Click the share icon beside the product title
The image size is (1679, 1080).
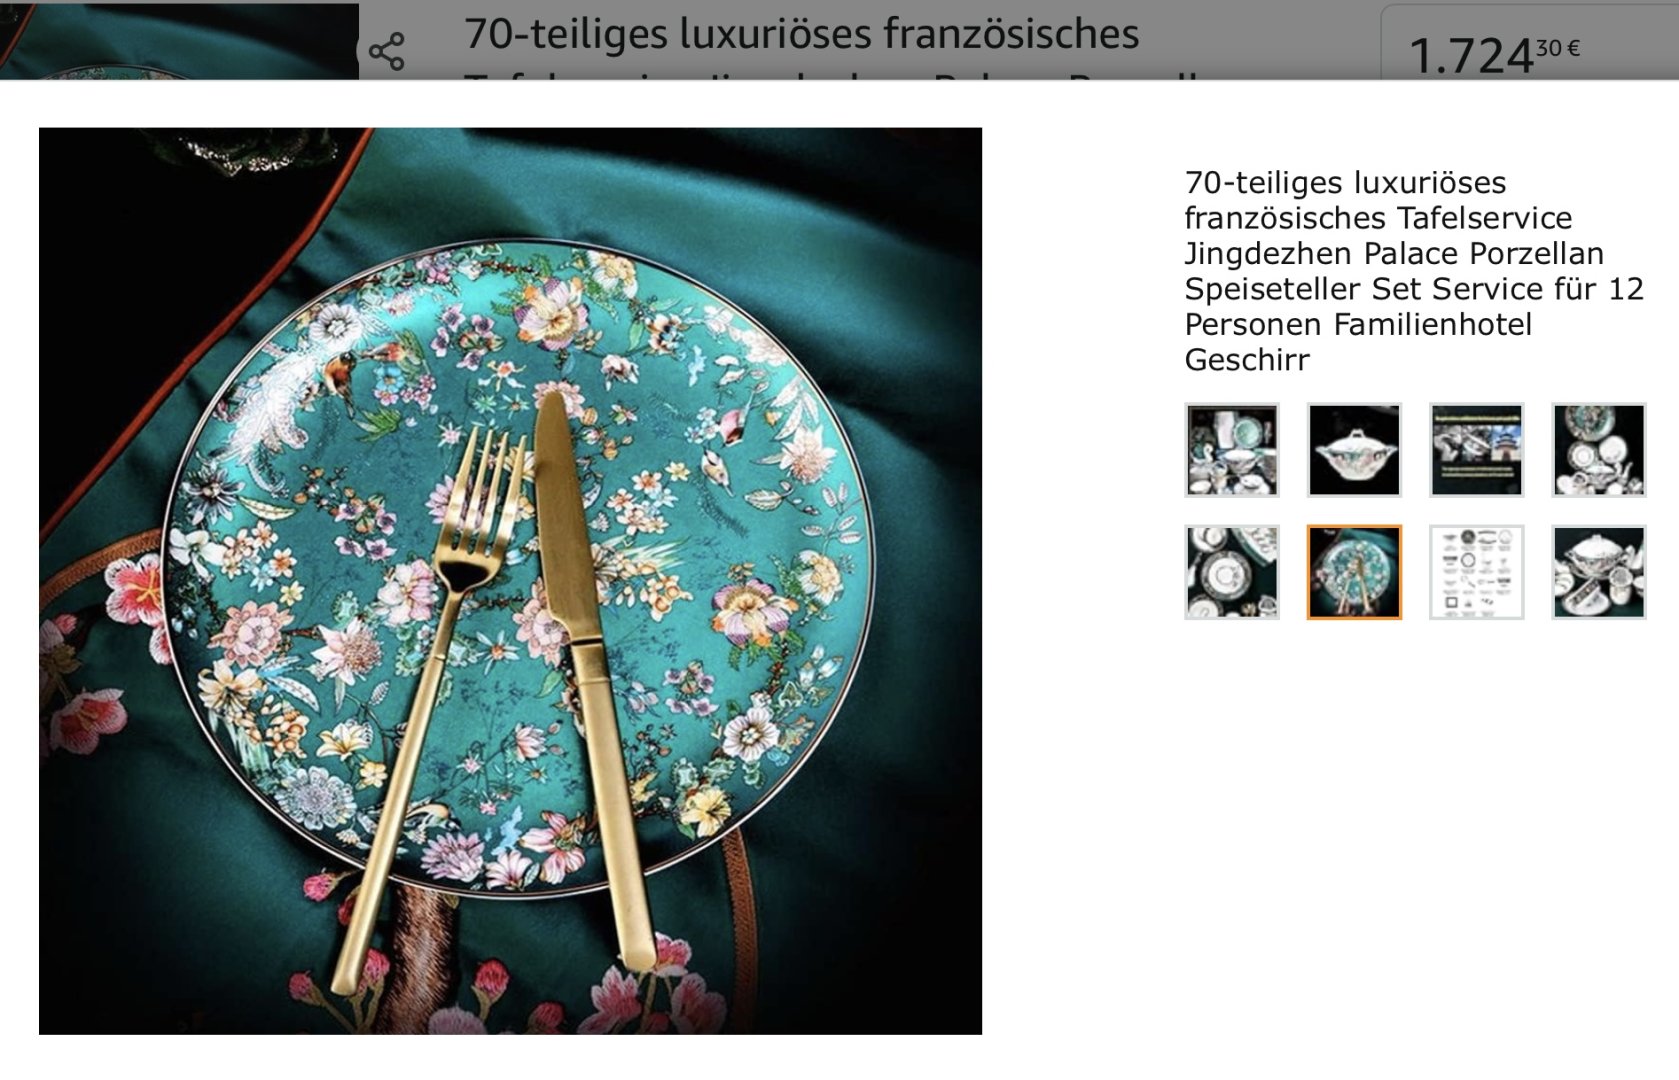point(386,51)
